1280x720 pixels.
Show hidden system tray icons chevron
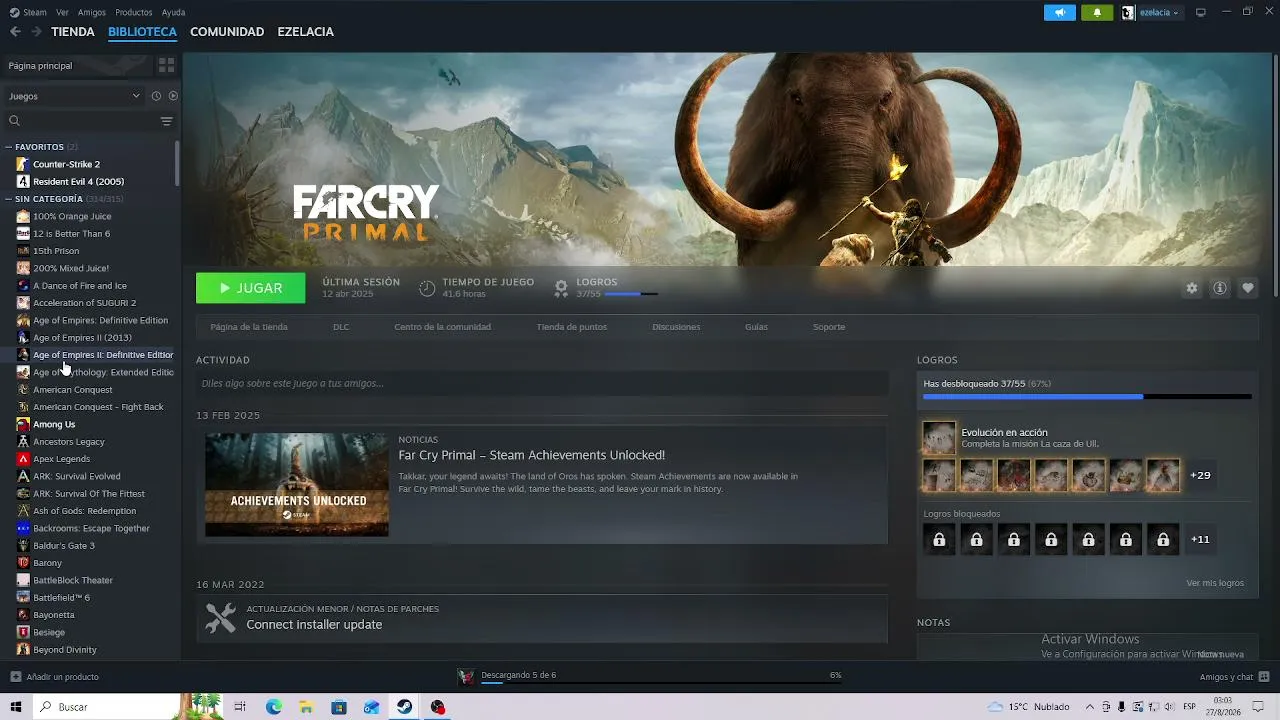coord(1090,707)
